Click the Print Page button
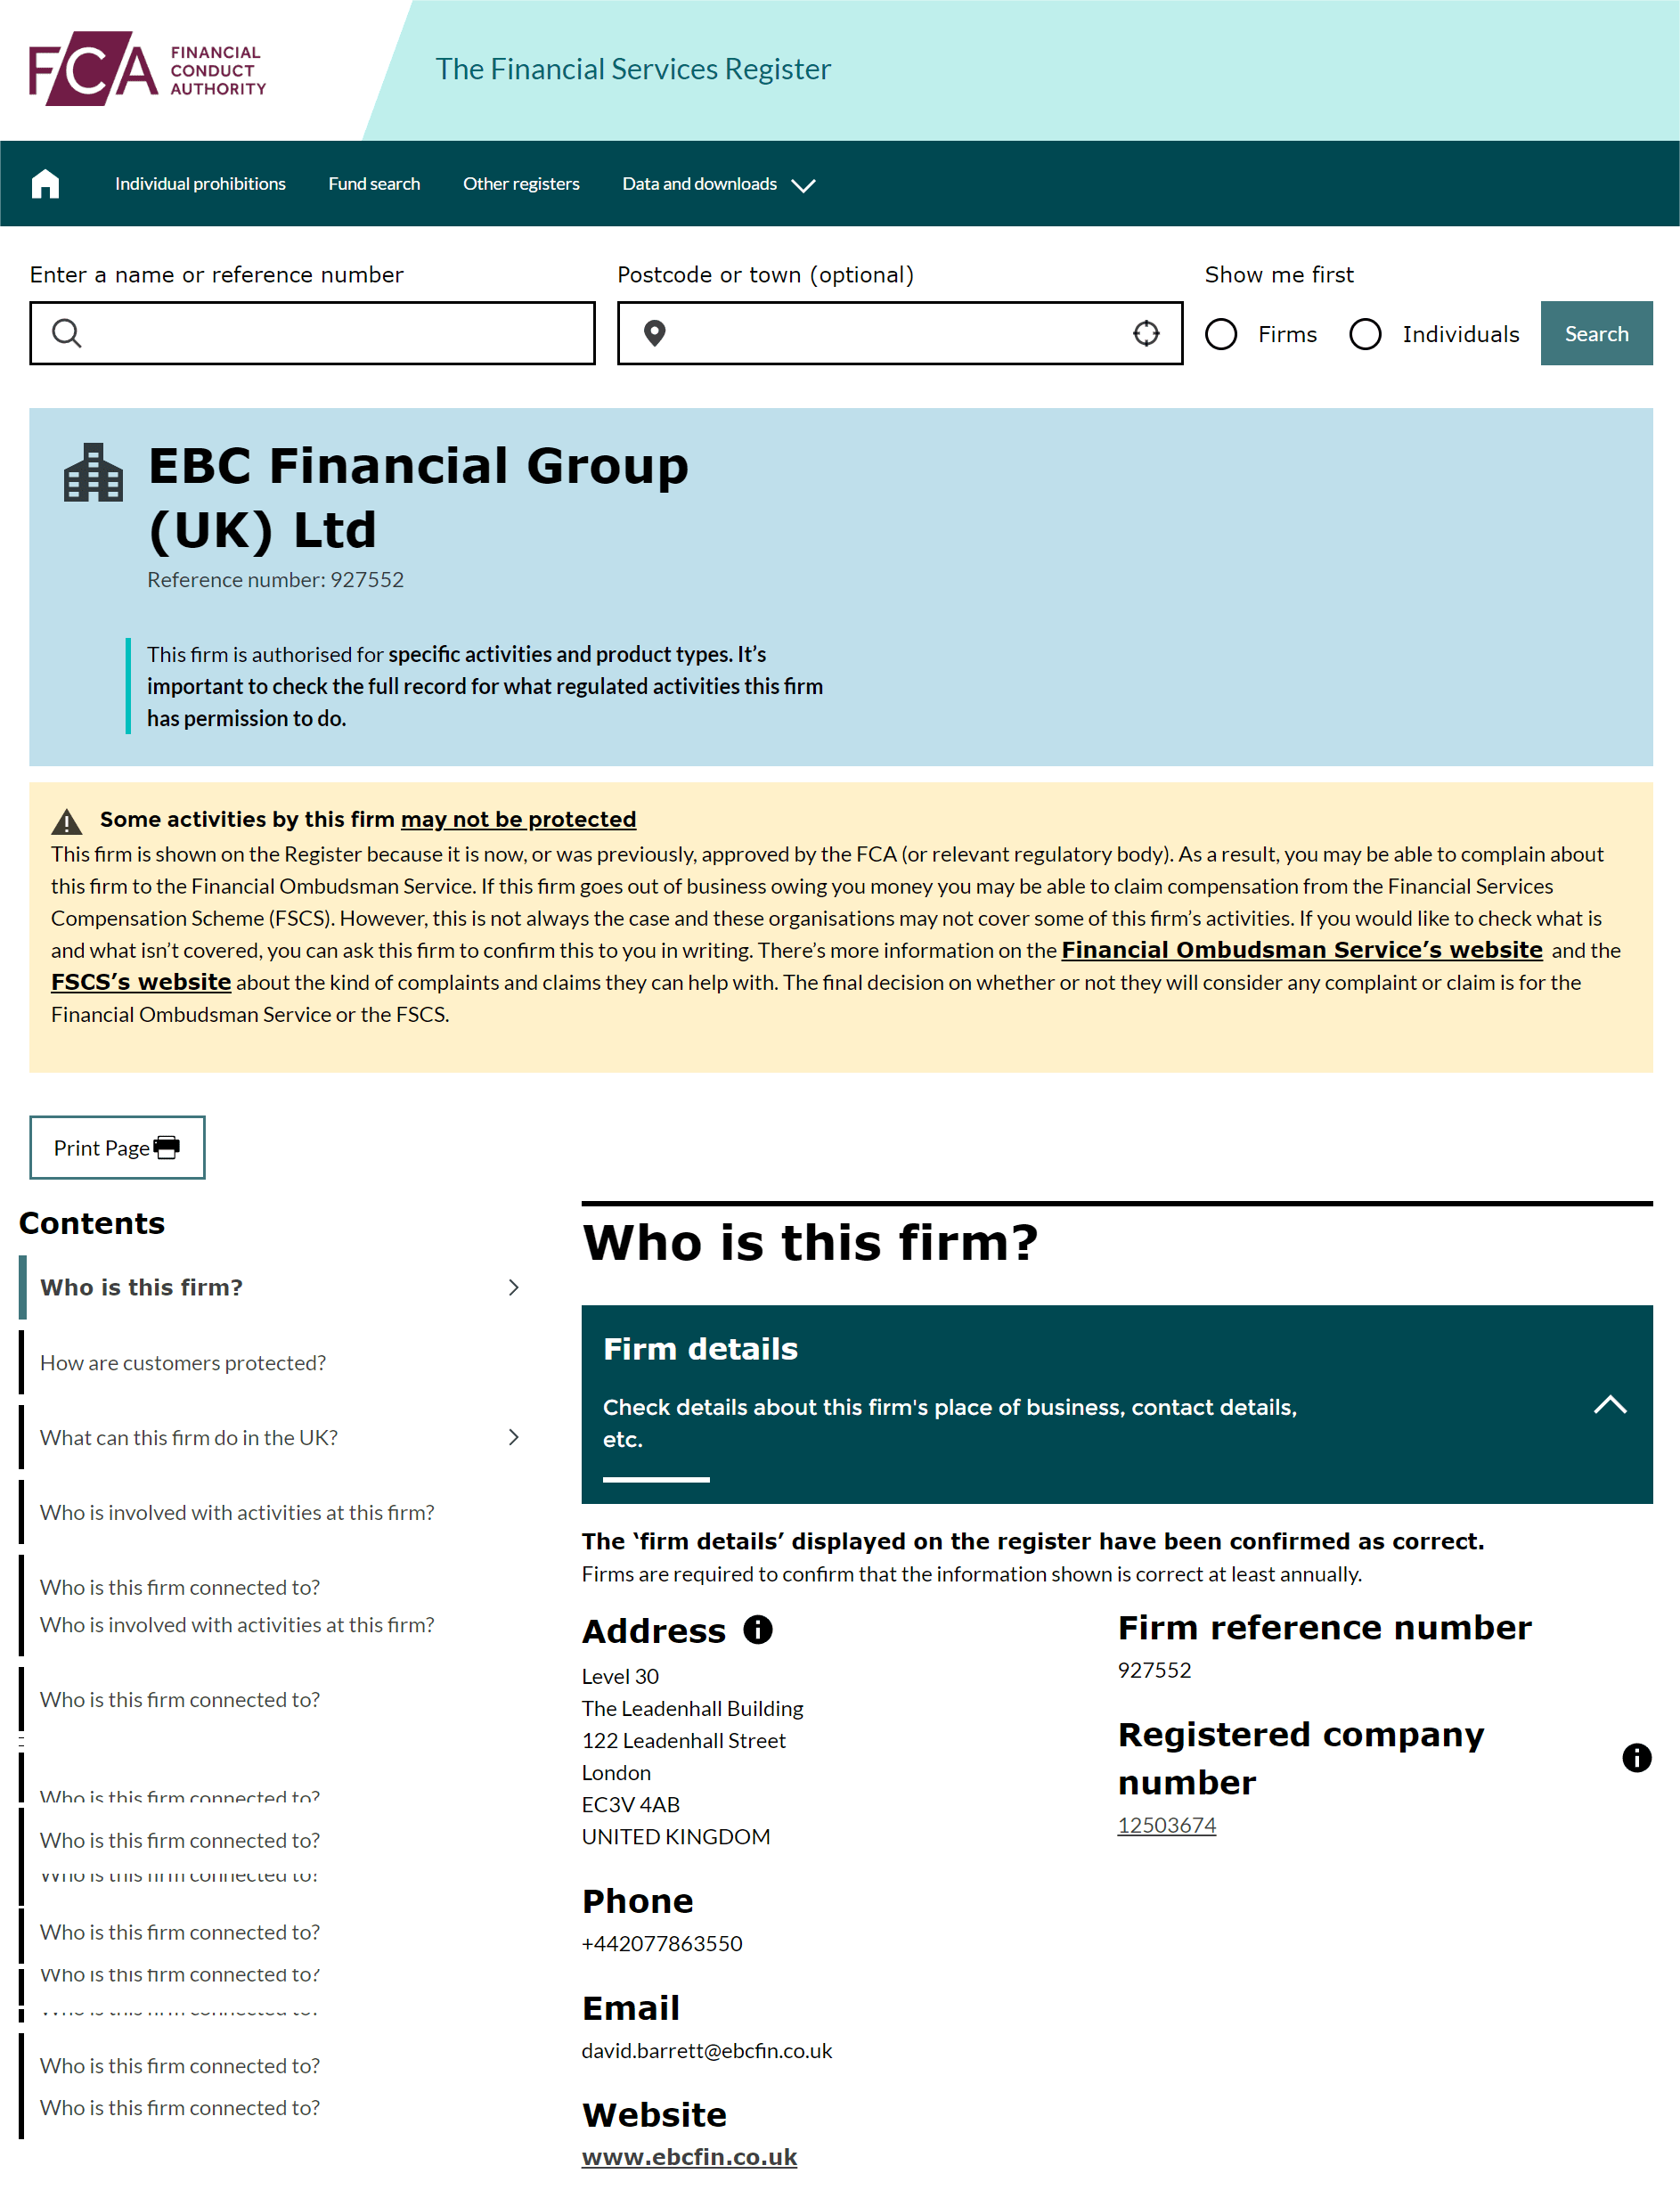Screen dimensions: 1680x2190 117,1147
